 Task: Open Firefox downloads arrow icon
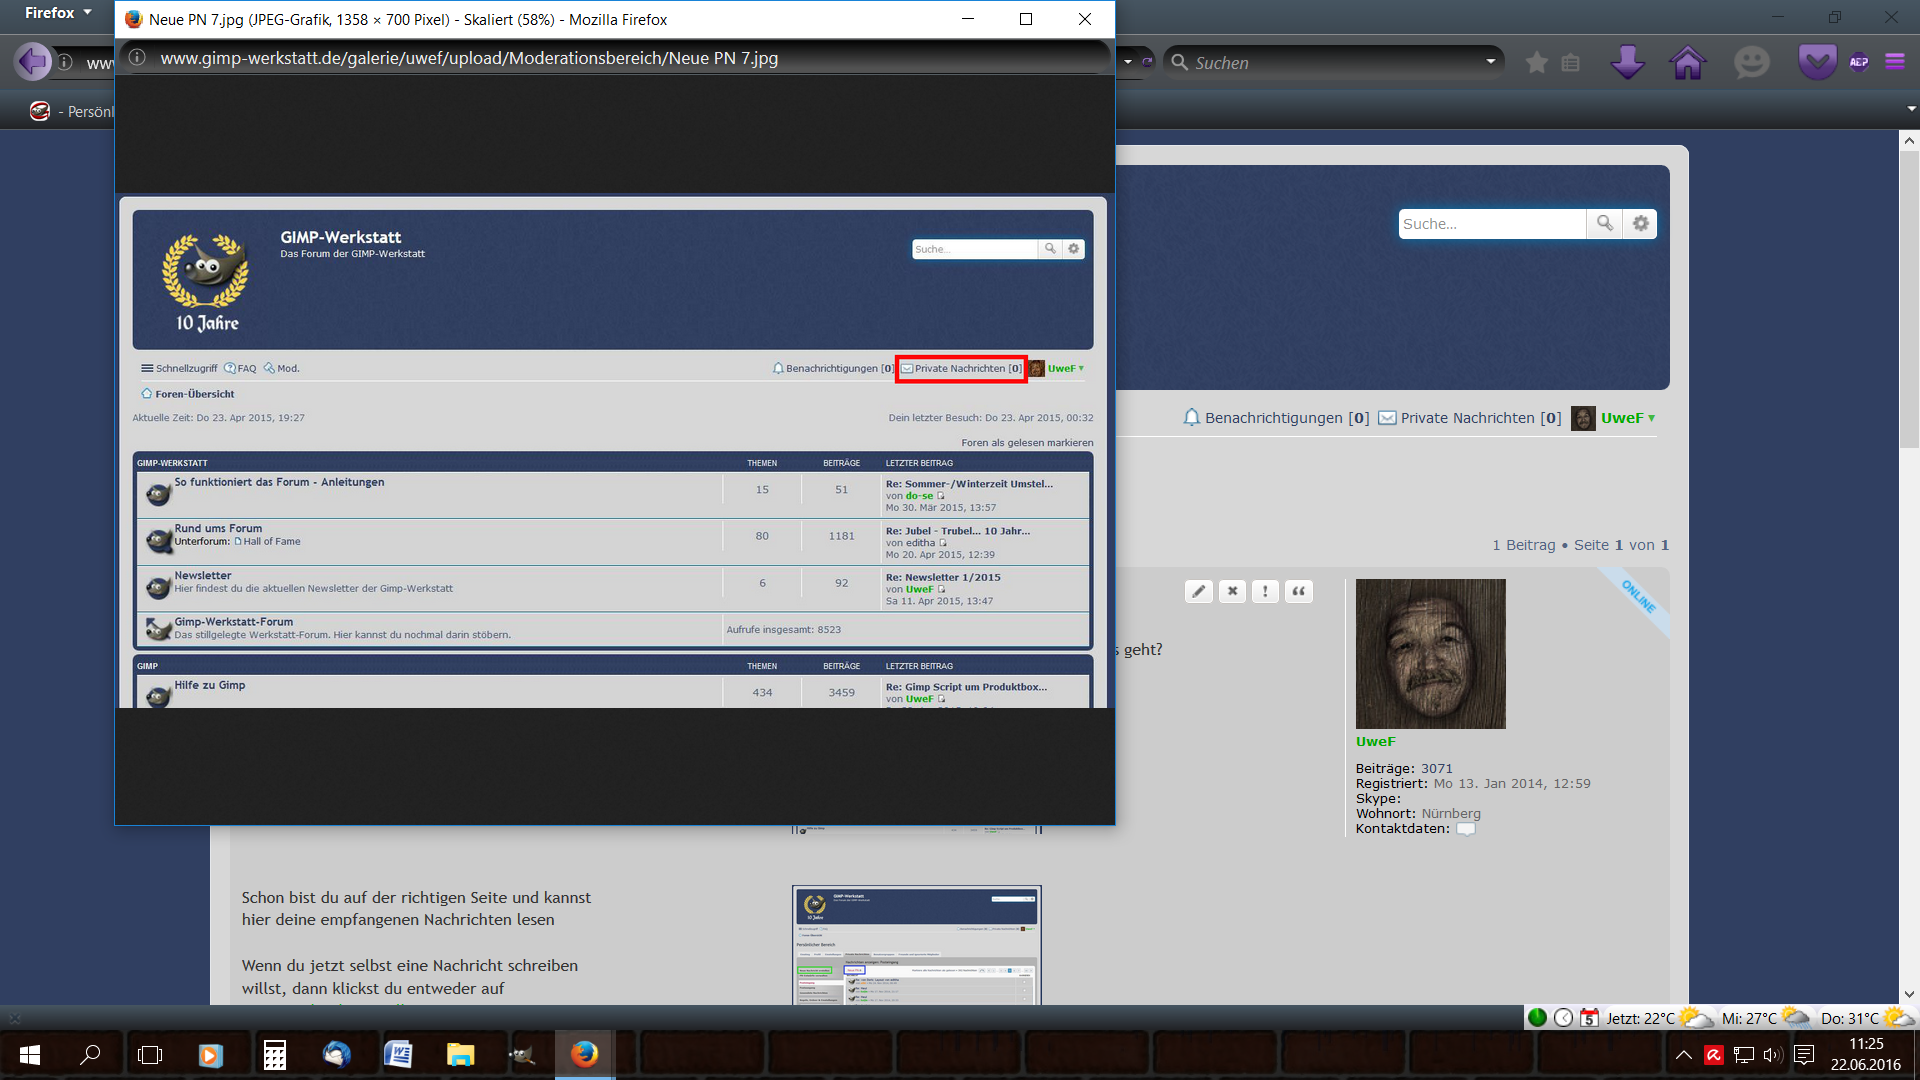(1627, 62)
